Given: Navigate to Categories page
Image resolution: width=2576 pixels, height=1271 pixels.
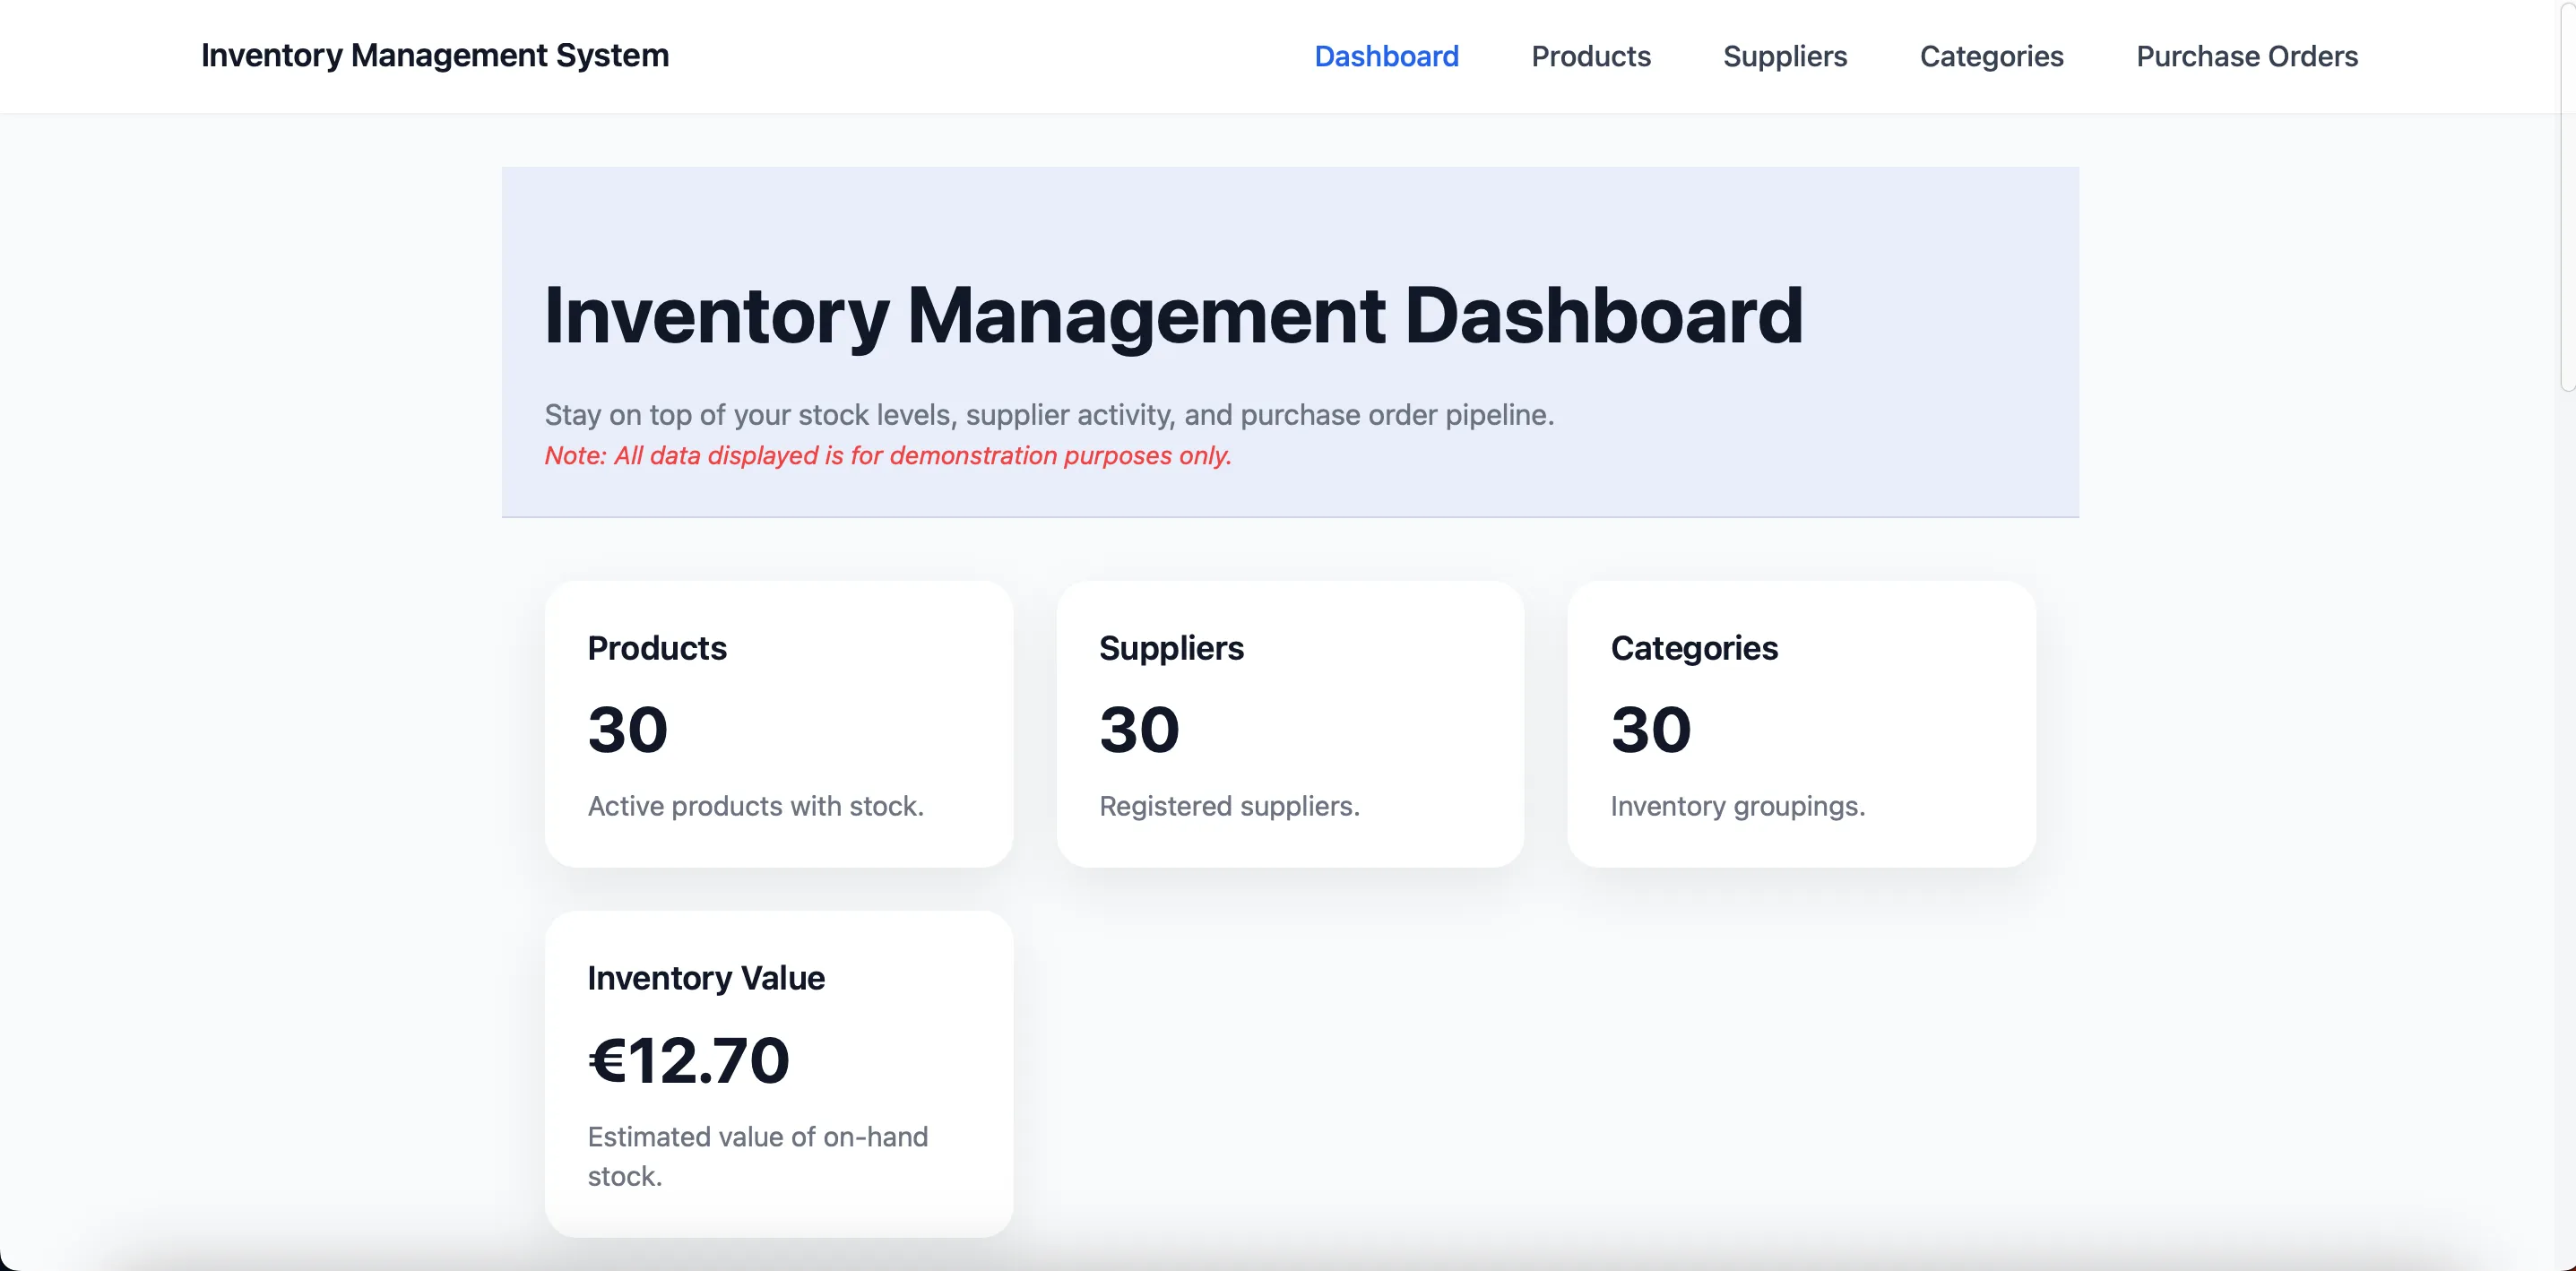Looking at the screenshot, I should pos(1991,56).
